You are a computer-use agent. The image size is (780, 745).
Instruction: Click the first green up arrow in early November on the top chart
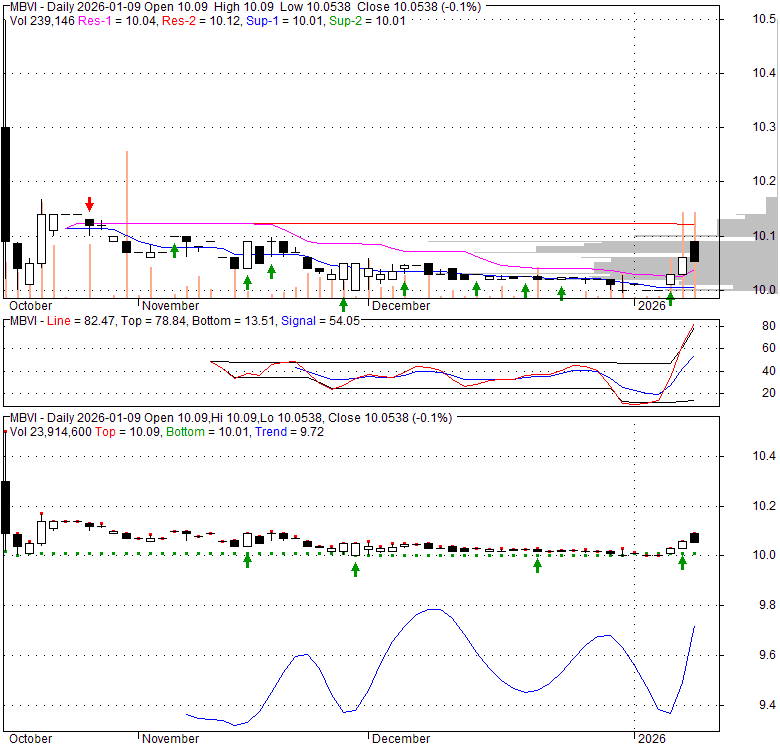click(174, 250)
